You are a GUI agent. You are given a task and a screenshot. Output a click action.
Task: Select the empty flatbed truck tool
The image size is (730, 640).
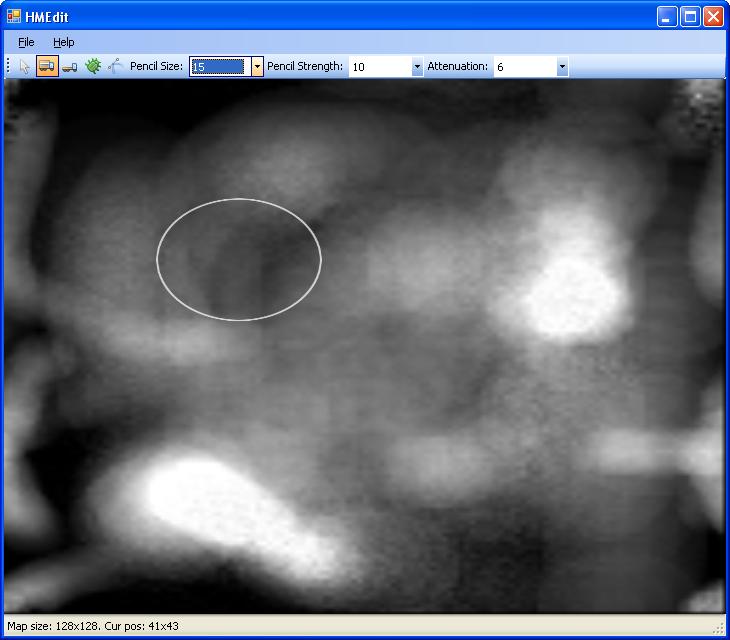pos(70,68)
